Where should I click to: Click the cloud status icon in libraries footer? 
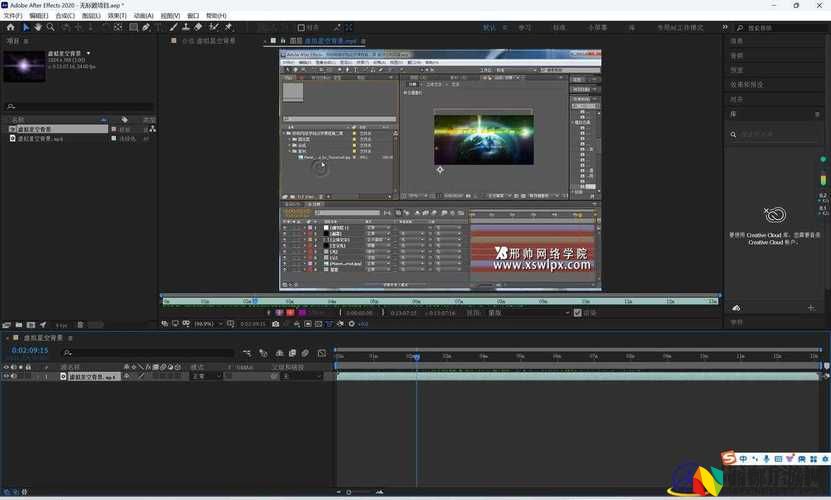736,308
